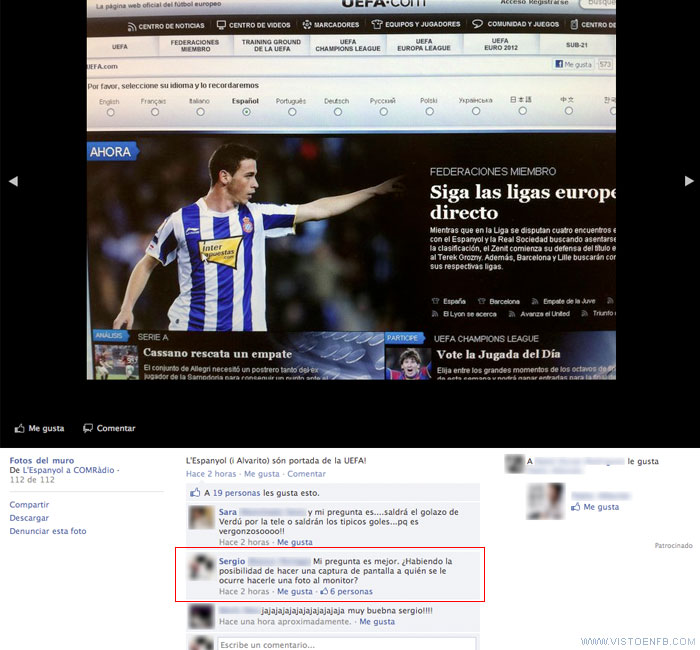
Task: Click the sidebar suggested page thumbnail
Action: click(546, 501)
